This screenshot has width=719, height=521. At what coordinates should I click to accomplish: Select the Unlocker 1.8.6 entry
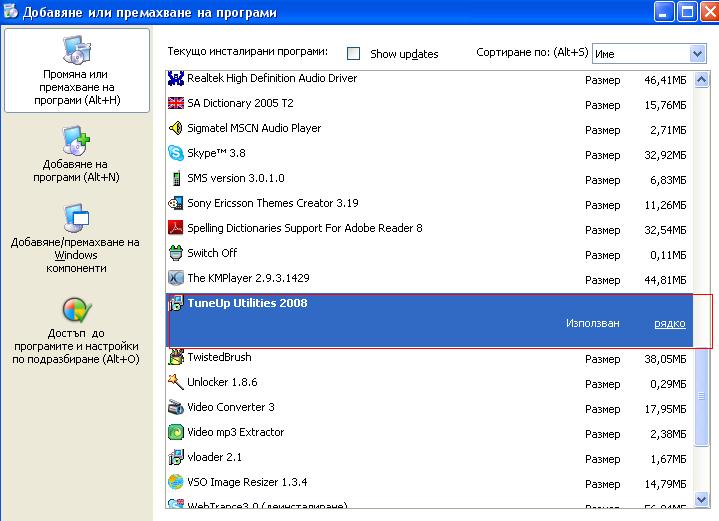pos(429,382)
